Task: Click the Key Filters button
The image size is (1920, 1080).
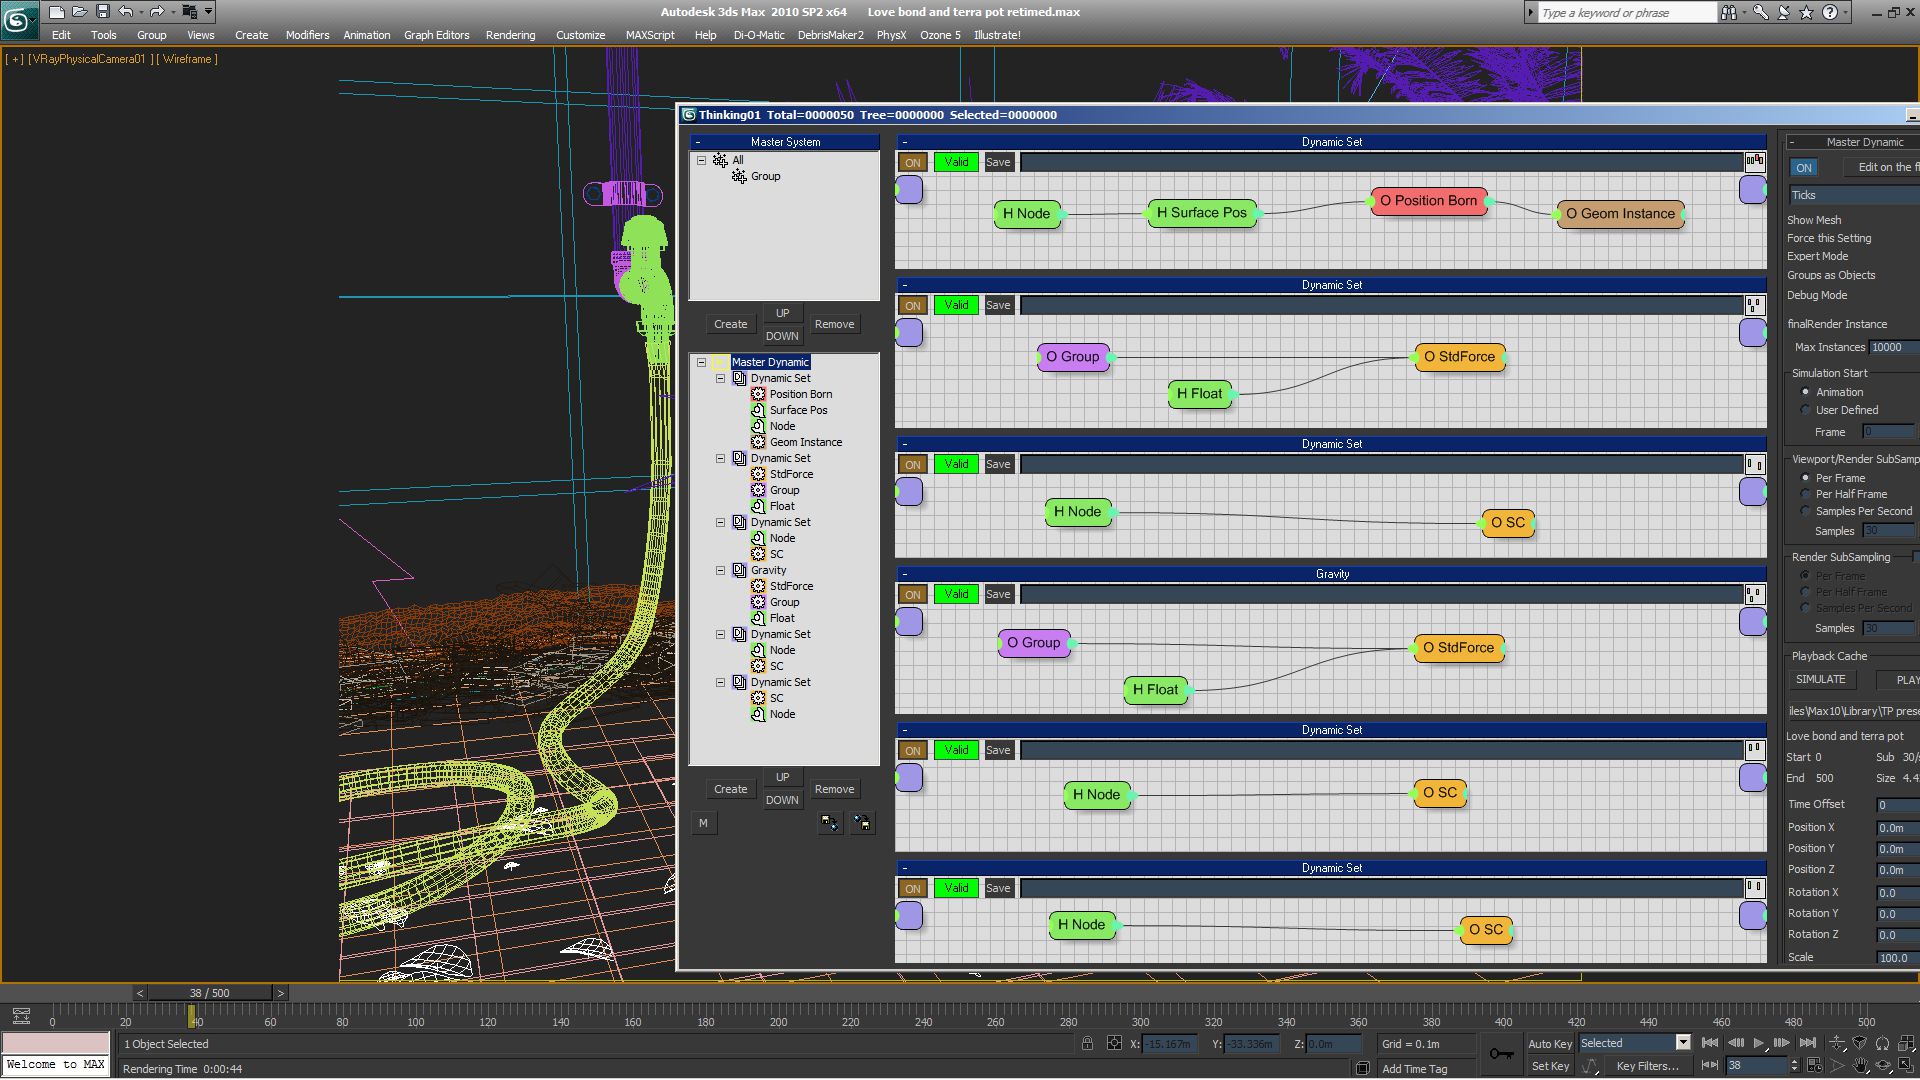Action: tap(1646, 1066)
